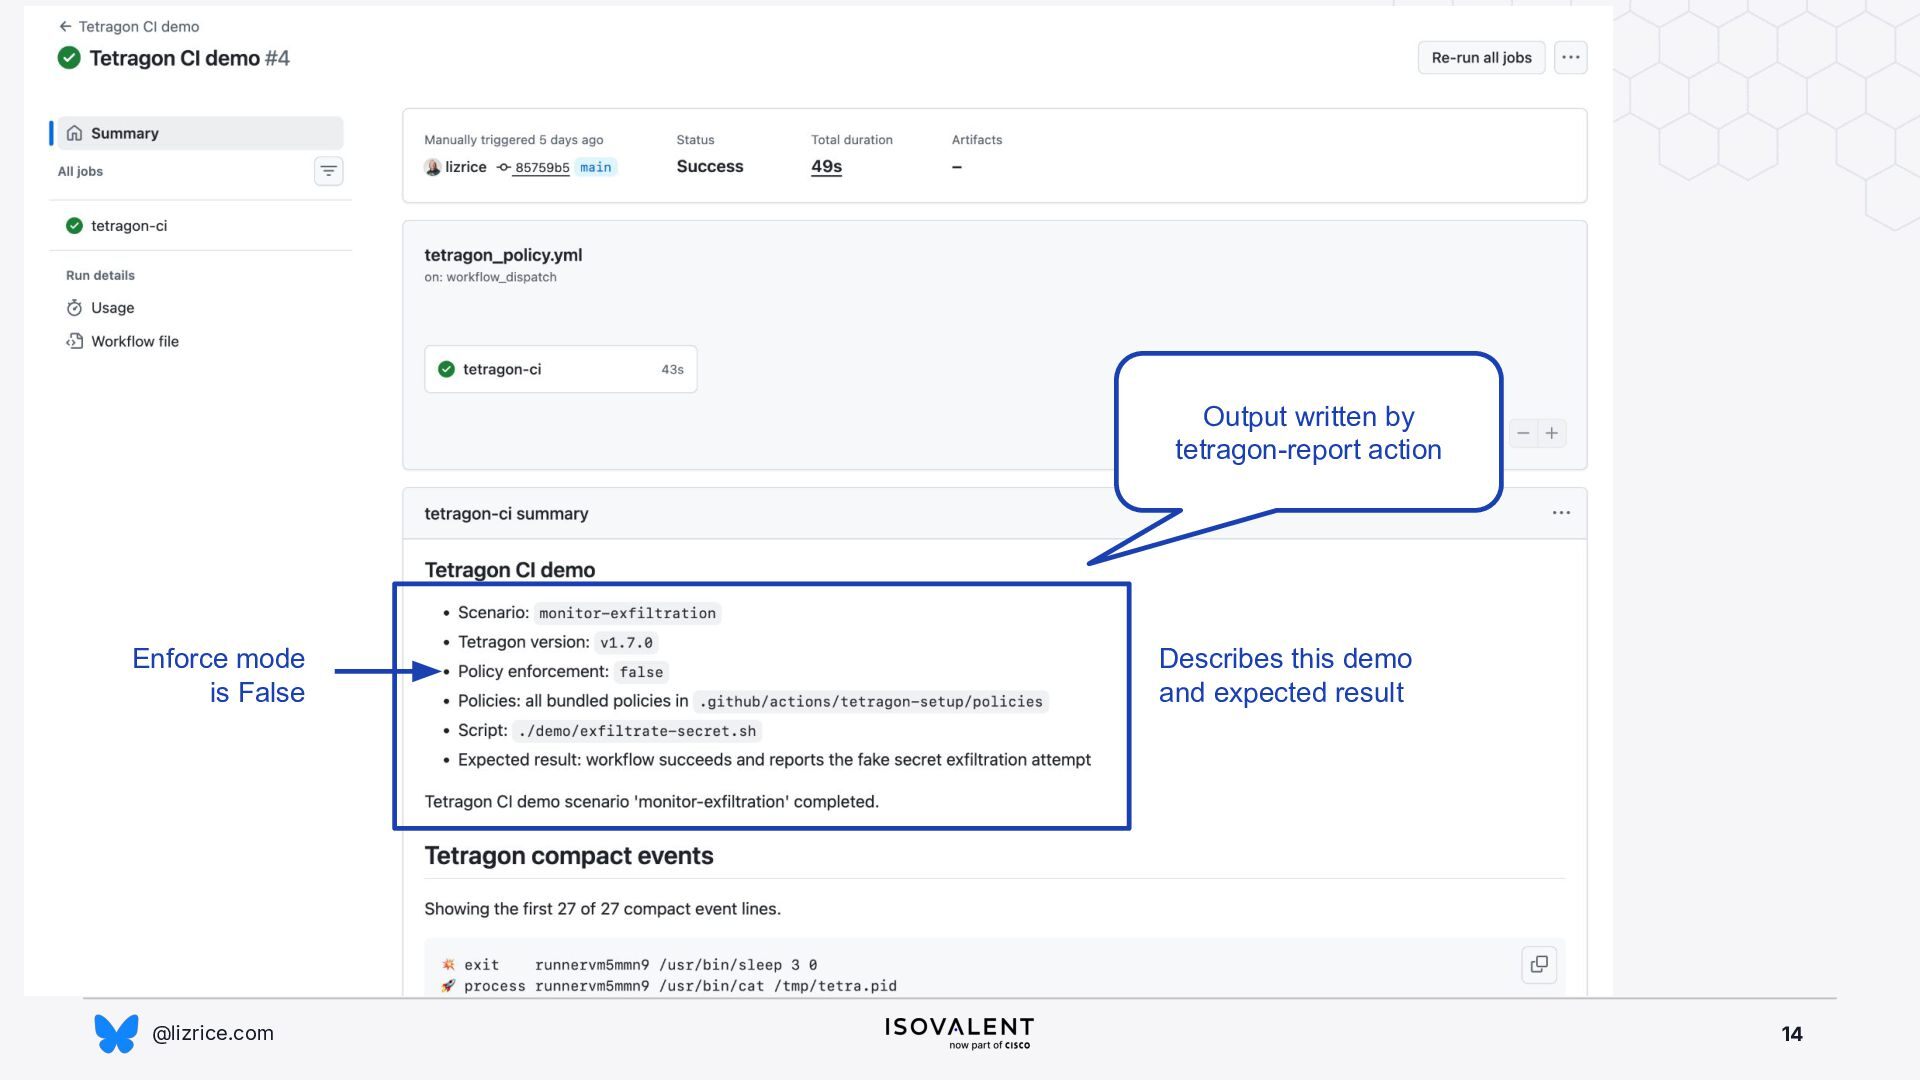Click the 'false' policy enforcement value

641,672
